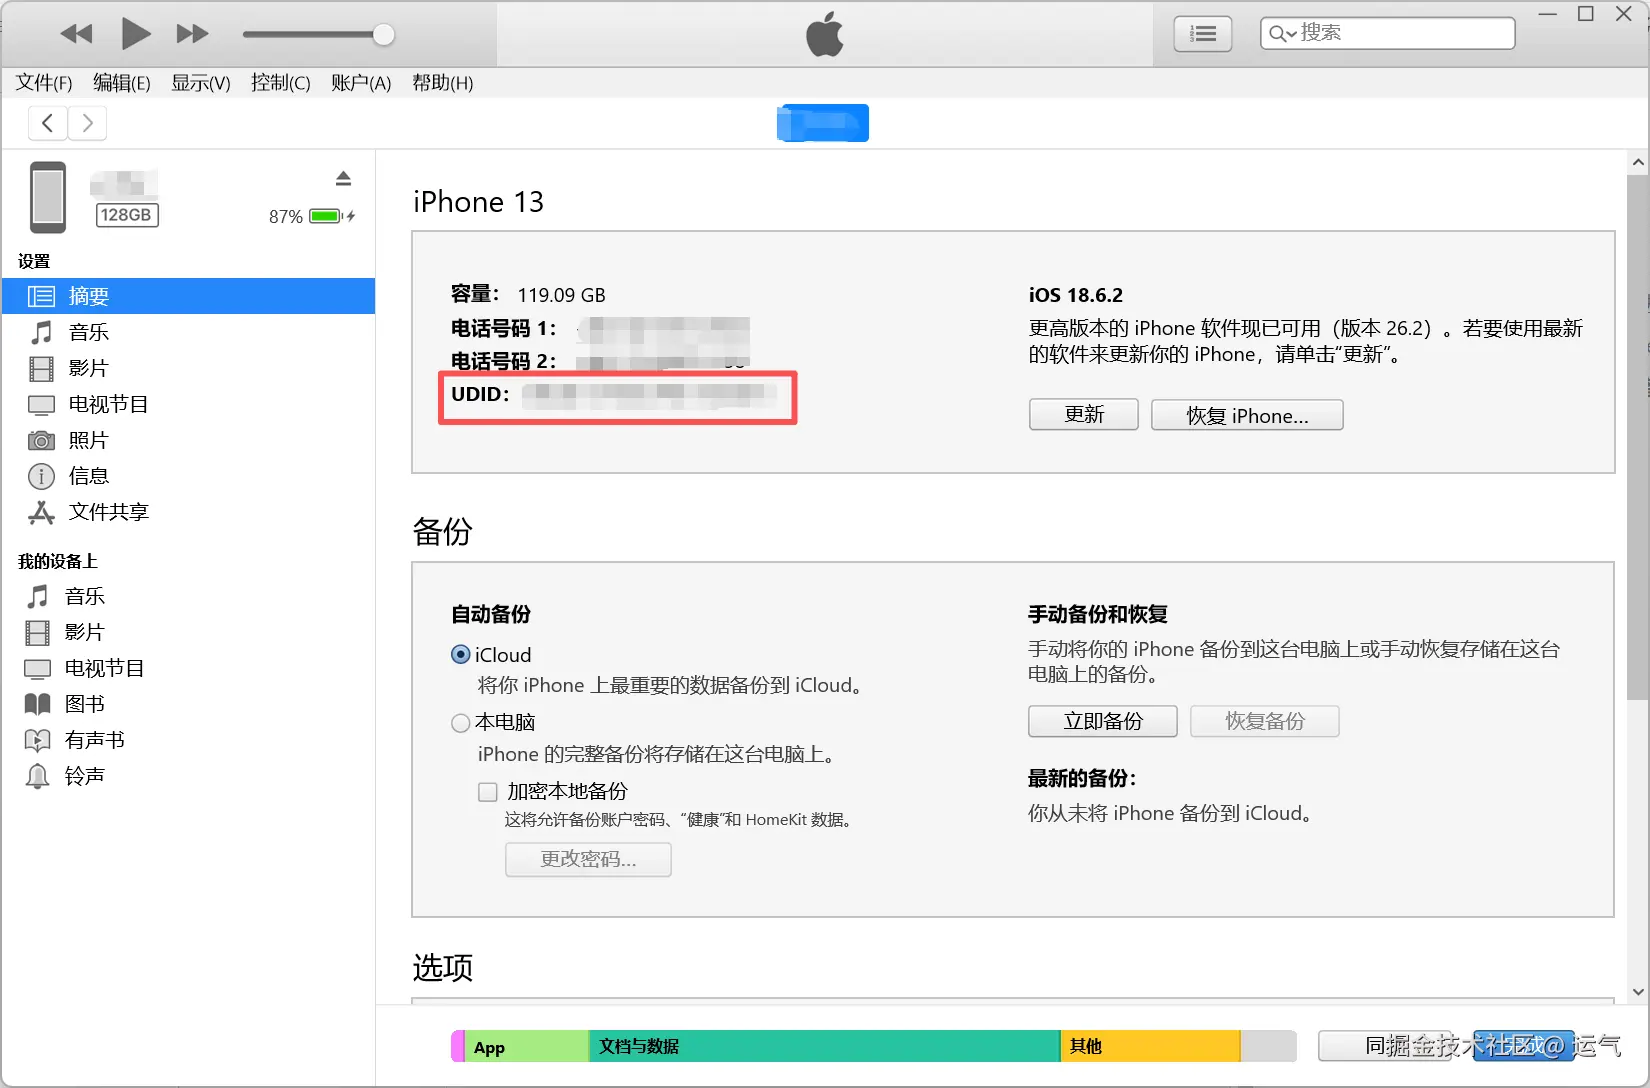Click the music note icon under 我的设备上
1650x1088 pixels.
click(37, 597)
